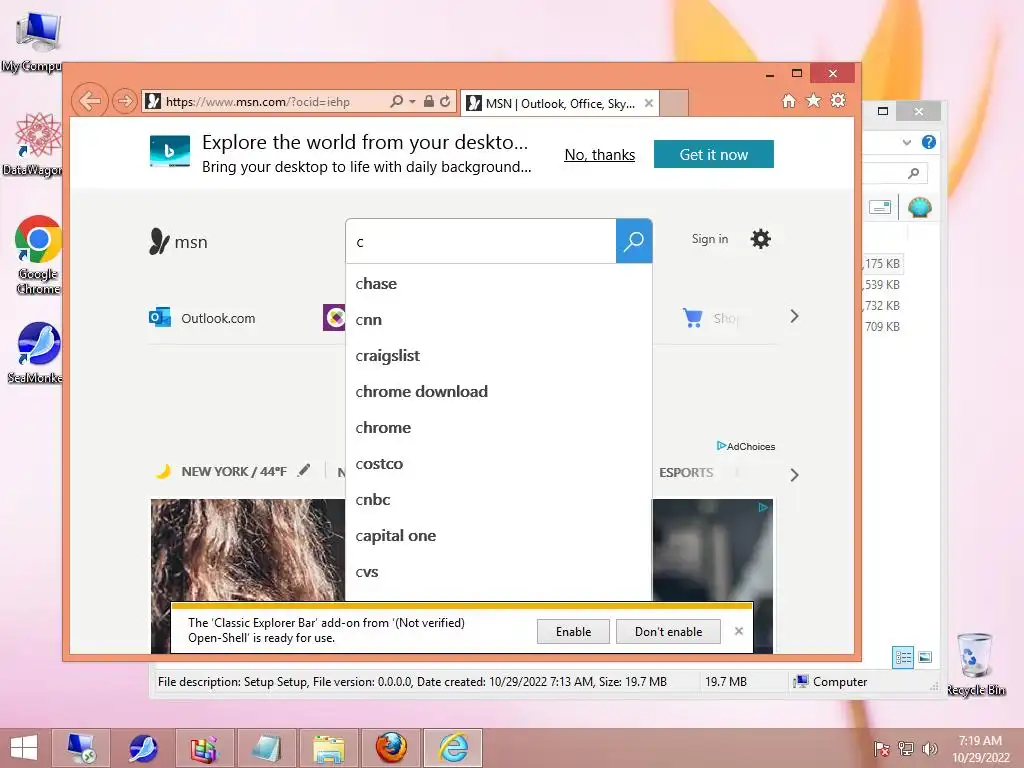Click the Explorer window search magnifier
1024x768 pixels.
tap(914, 173)
